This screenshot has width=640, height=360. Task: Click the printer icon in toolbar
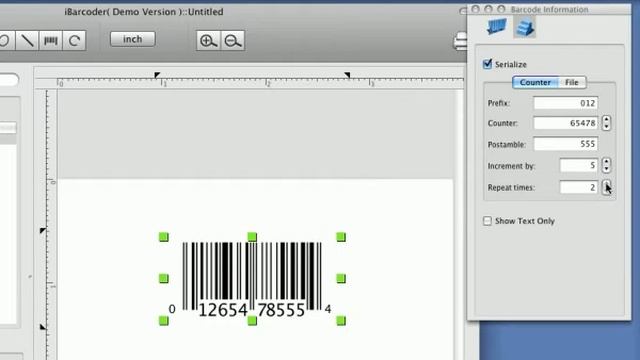pos(460,41)
